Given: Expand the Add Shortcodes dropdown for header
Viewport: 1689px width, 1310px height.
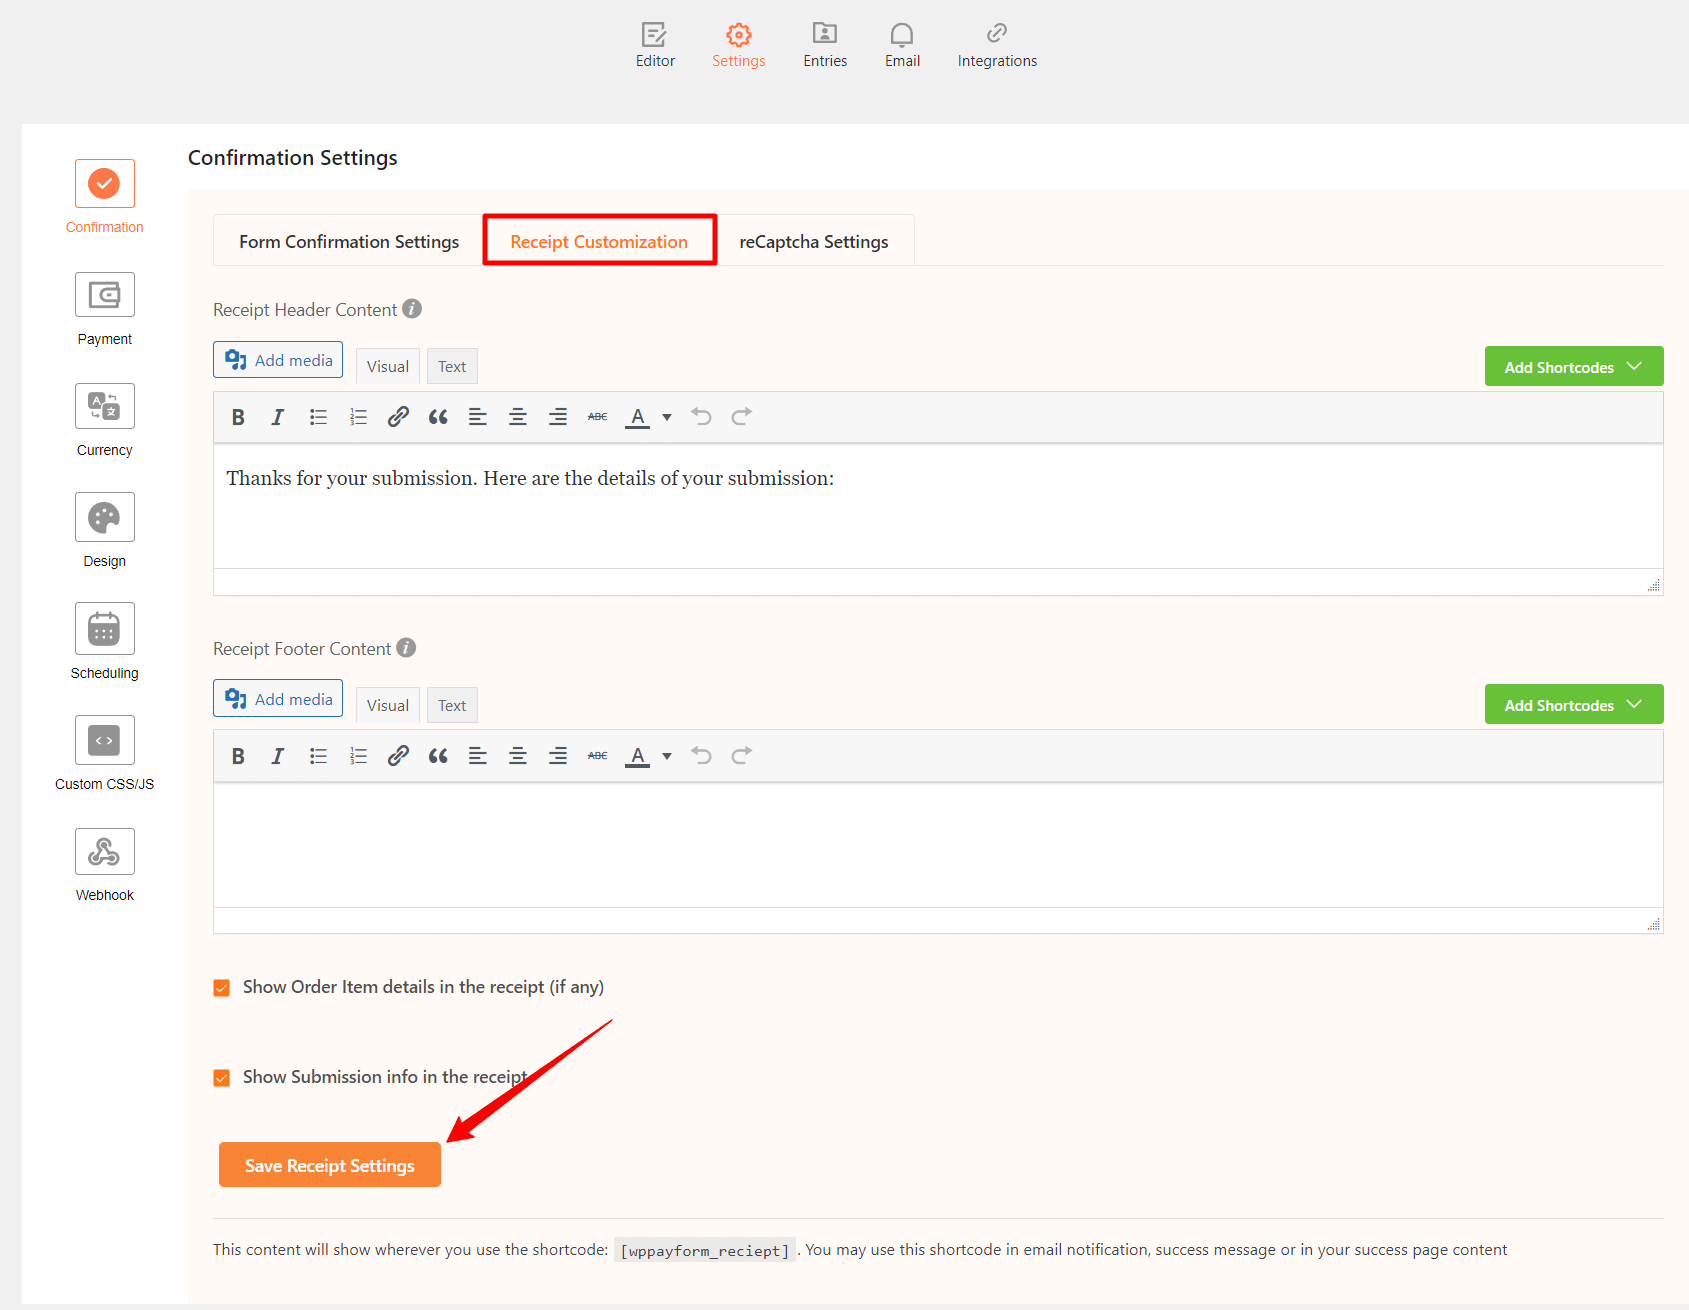Looking at the screenshot, I should [x=1573, y=366].
